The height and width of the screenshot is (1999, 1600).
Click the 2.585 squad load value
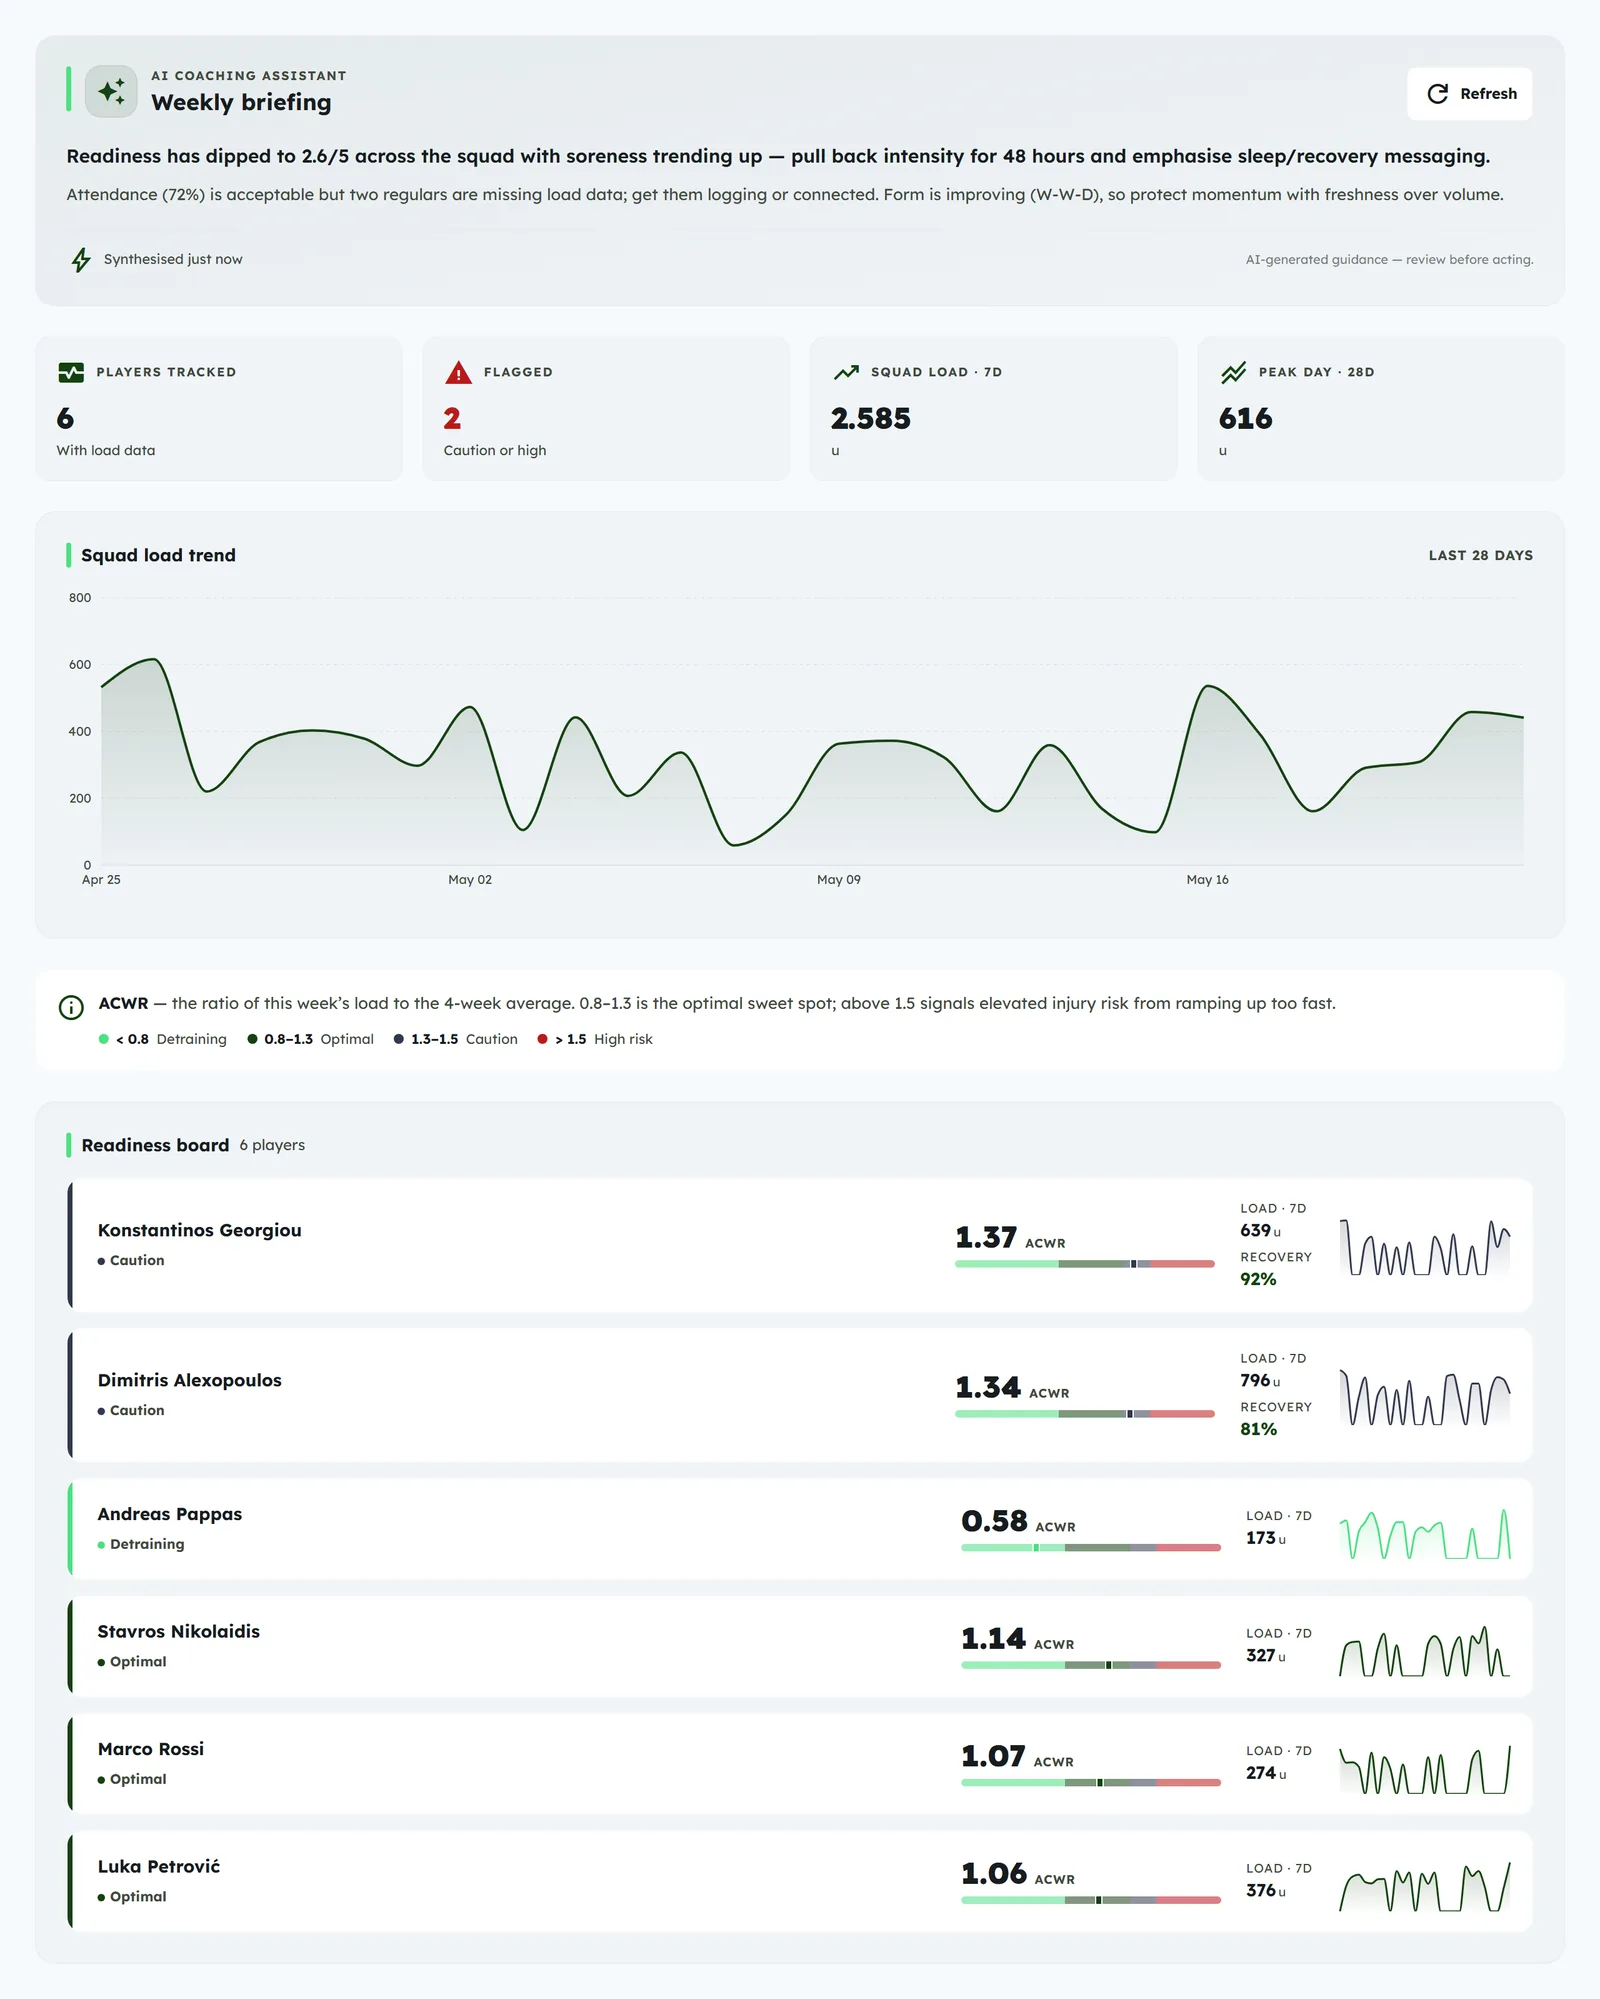click(x=871, y=418)
